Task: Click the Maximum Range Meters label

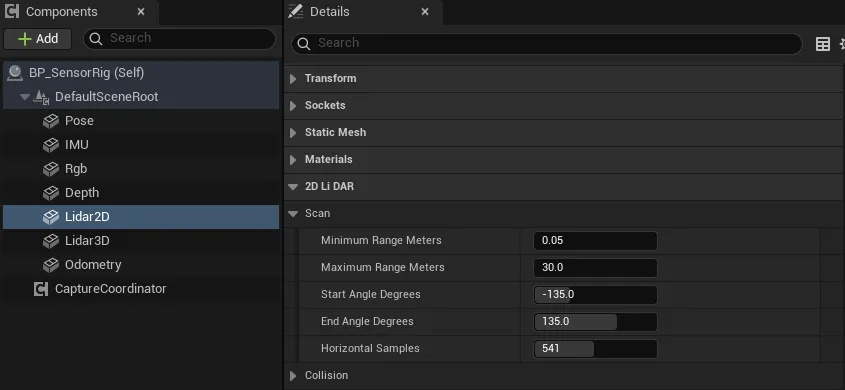Action: [x=383, y=267]
